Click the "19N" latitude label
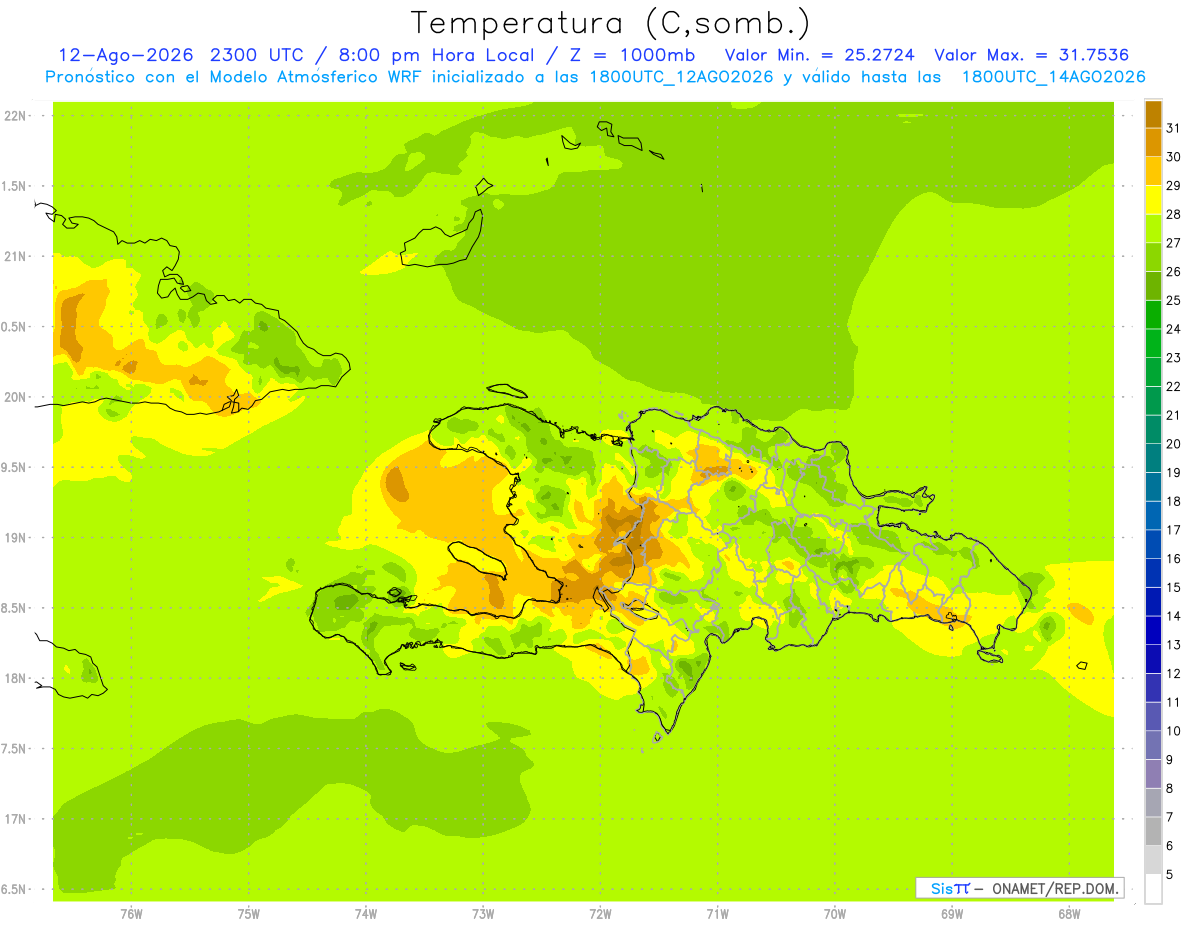This screenshot has height=927, width=1200. [x=15, y=538]
